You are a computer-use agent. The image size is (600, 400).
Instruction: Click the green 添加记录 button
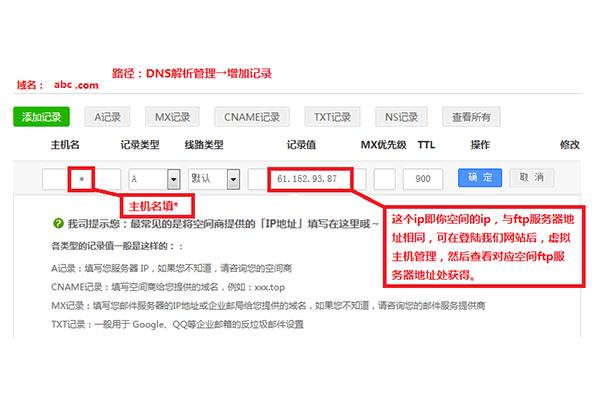pyautogui.click(x=41, y=117)
